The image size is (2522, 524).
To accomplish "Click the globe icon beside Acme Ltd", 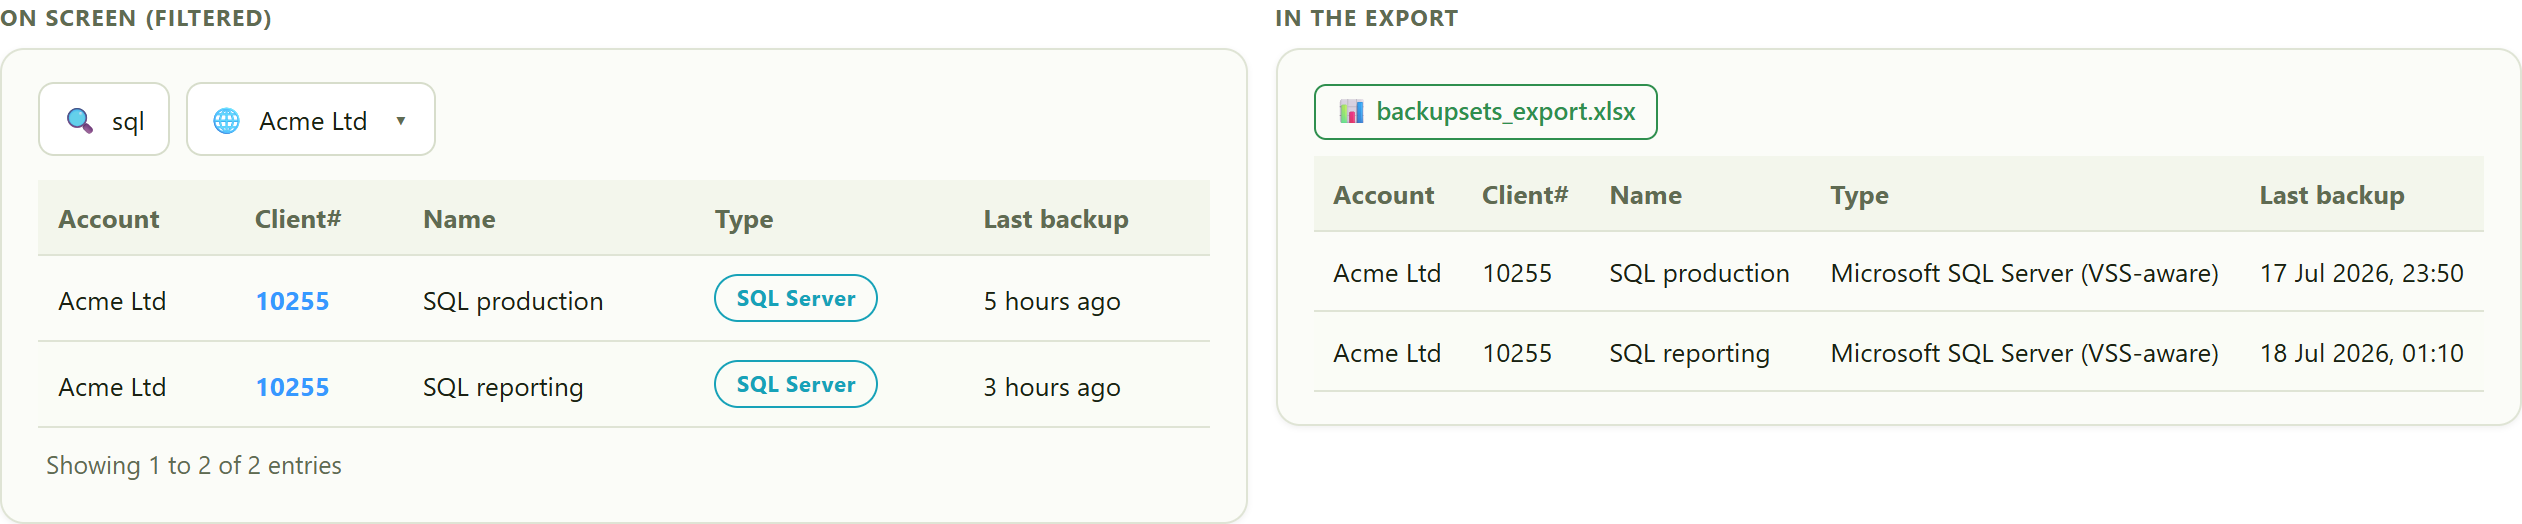I will click(x=227, y=121).
